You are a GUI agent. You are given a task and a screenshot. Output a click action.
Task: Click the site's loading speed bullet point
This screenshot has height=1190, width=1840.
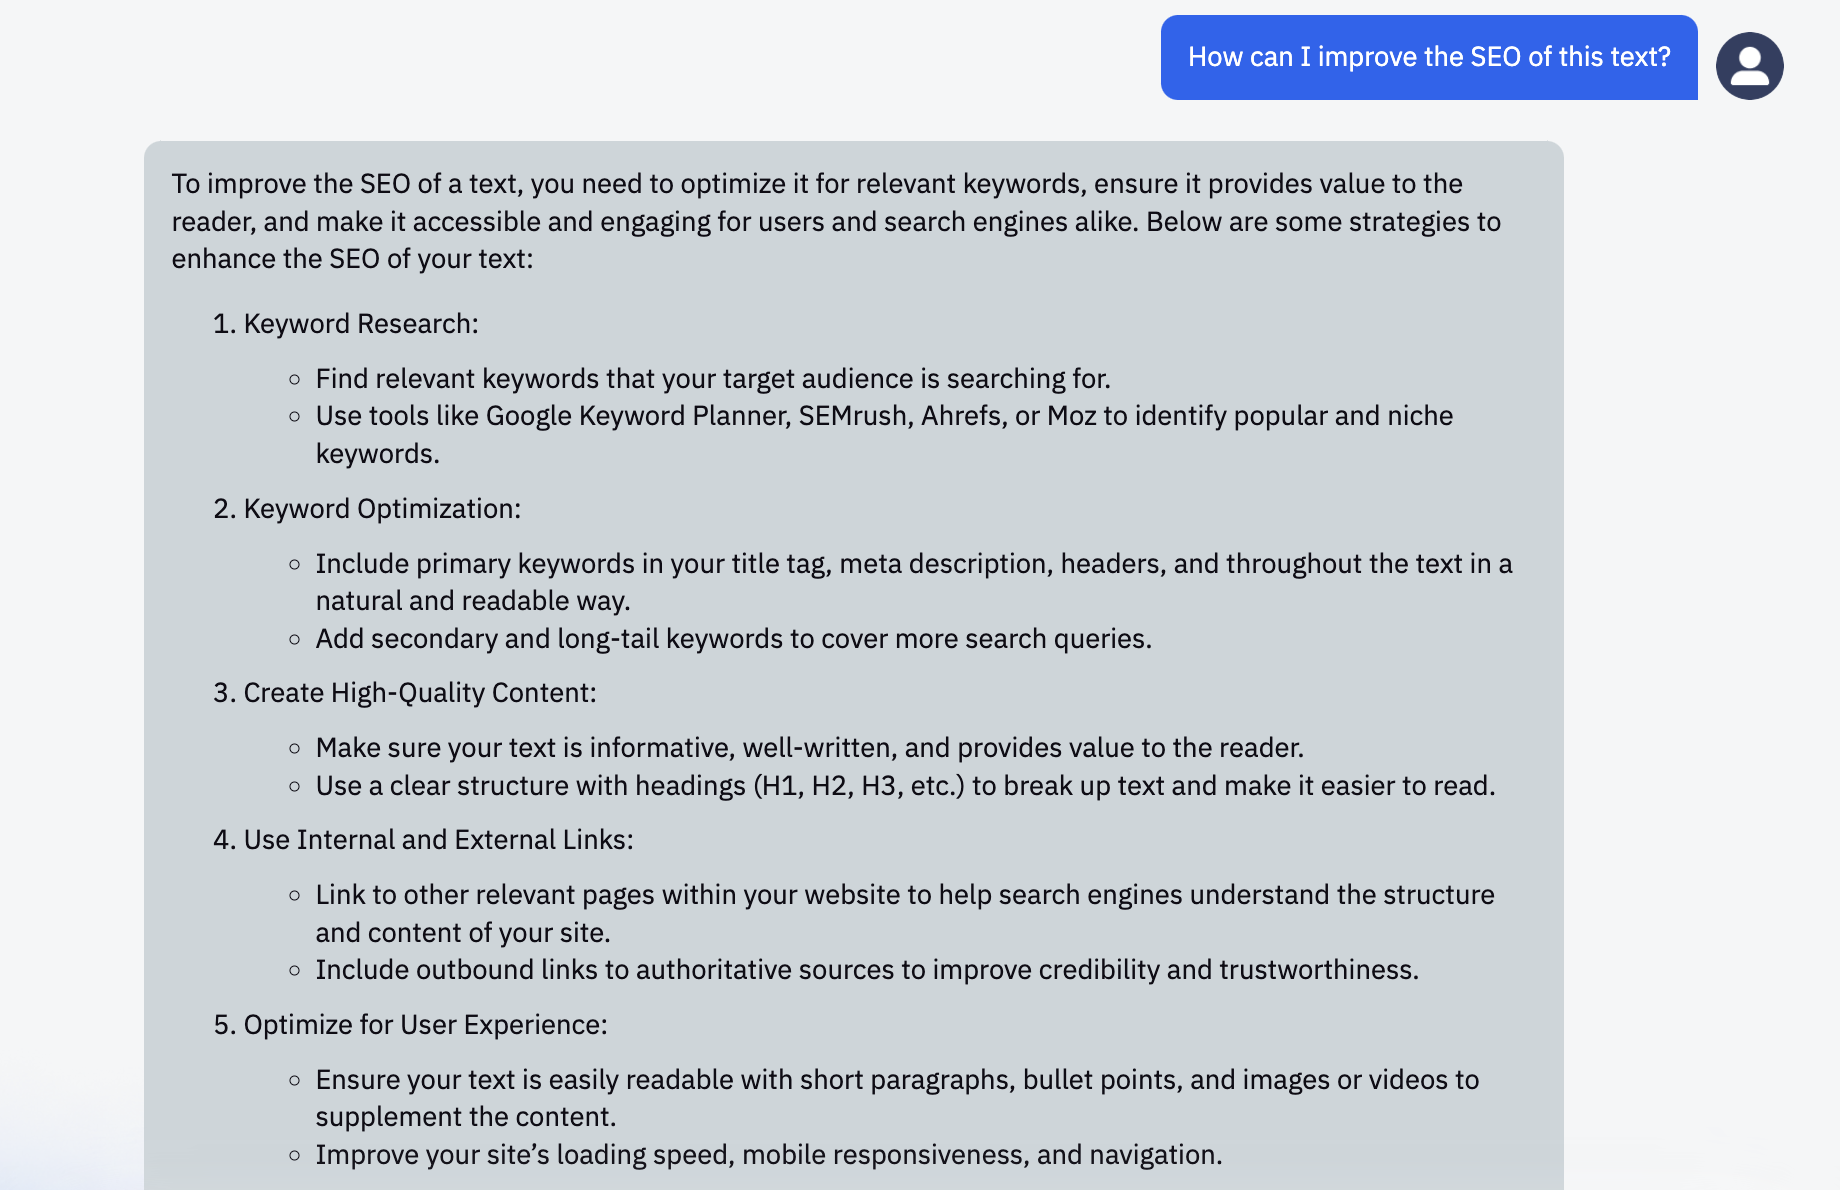pyautogui.click(x=768, y=1155)
